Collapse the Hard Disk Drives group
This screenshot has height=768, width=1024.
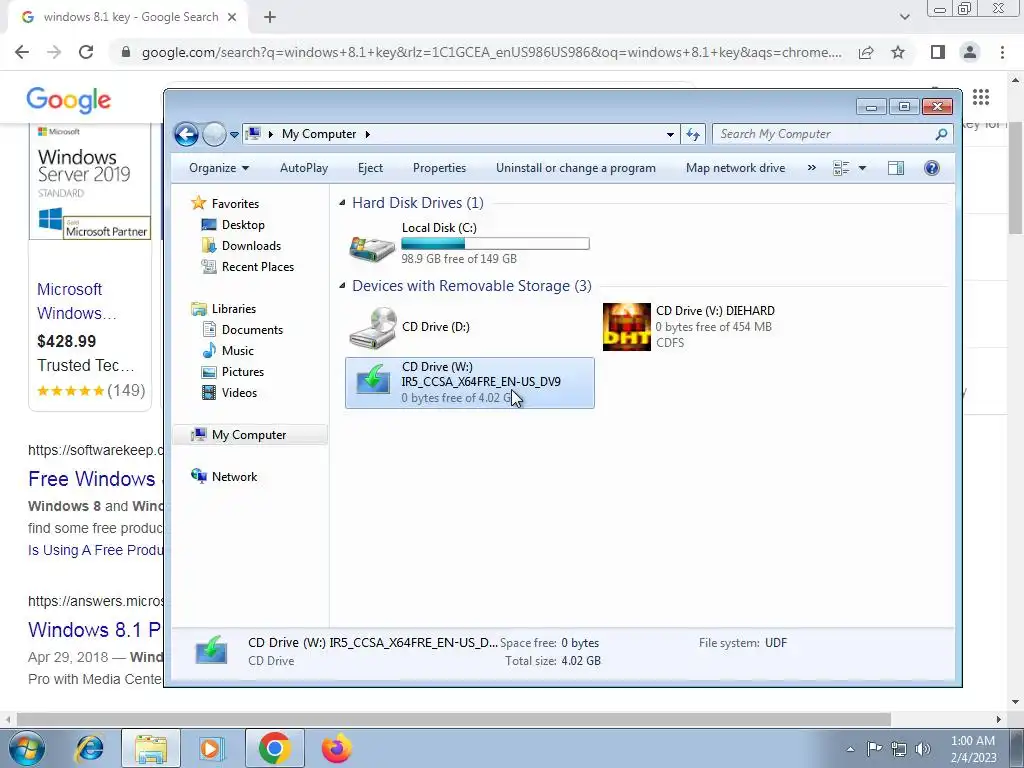[x=342, y=203]
